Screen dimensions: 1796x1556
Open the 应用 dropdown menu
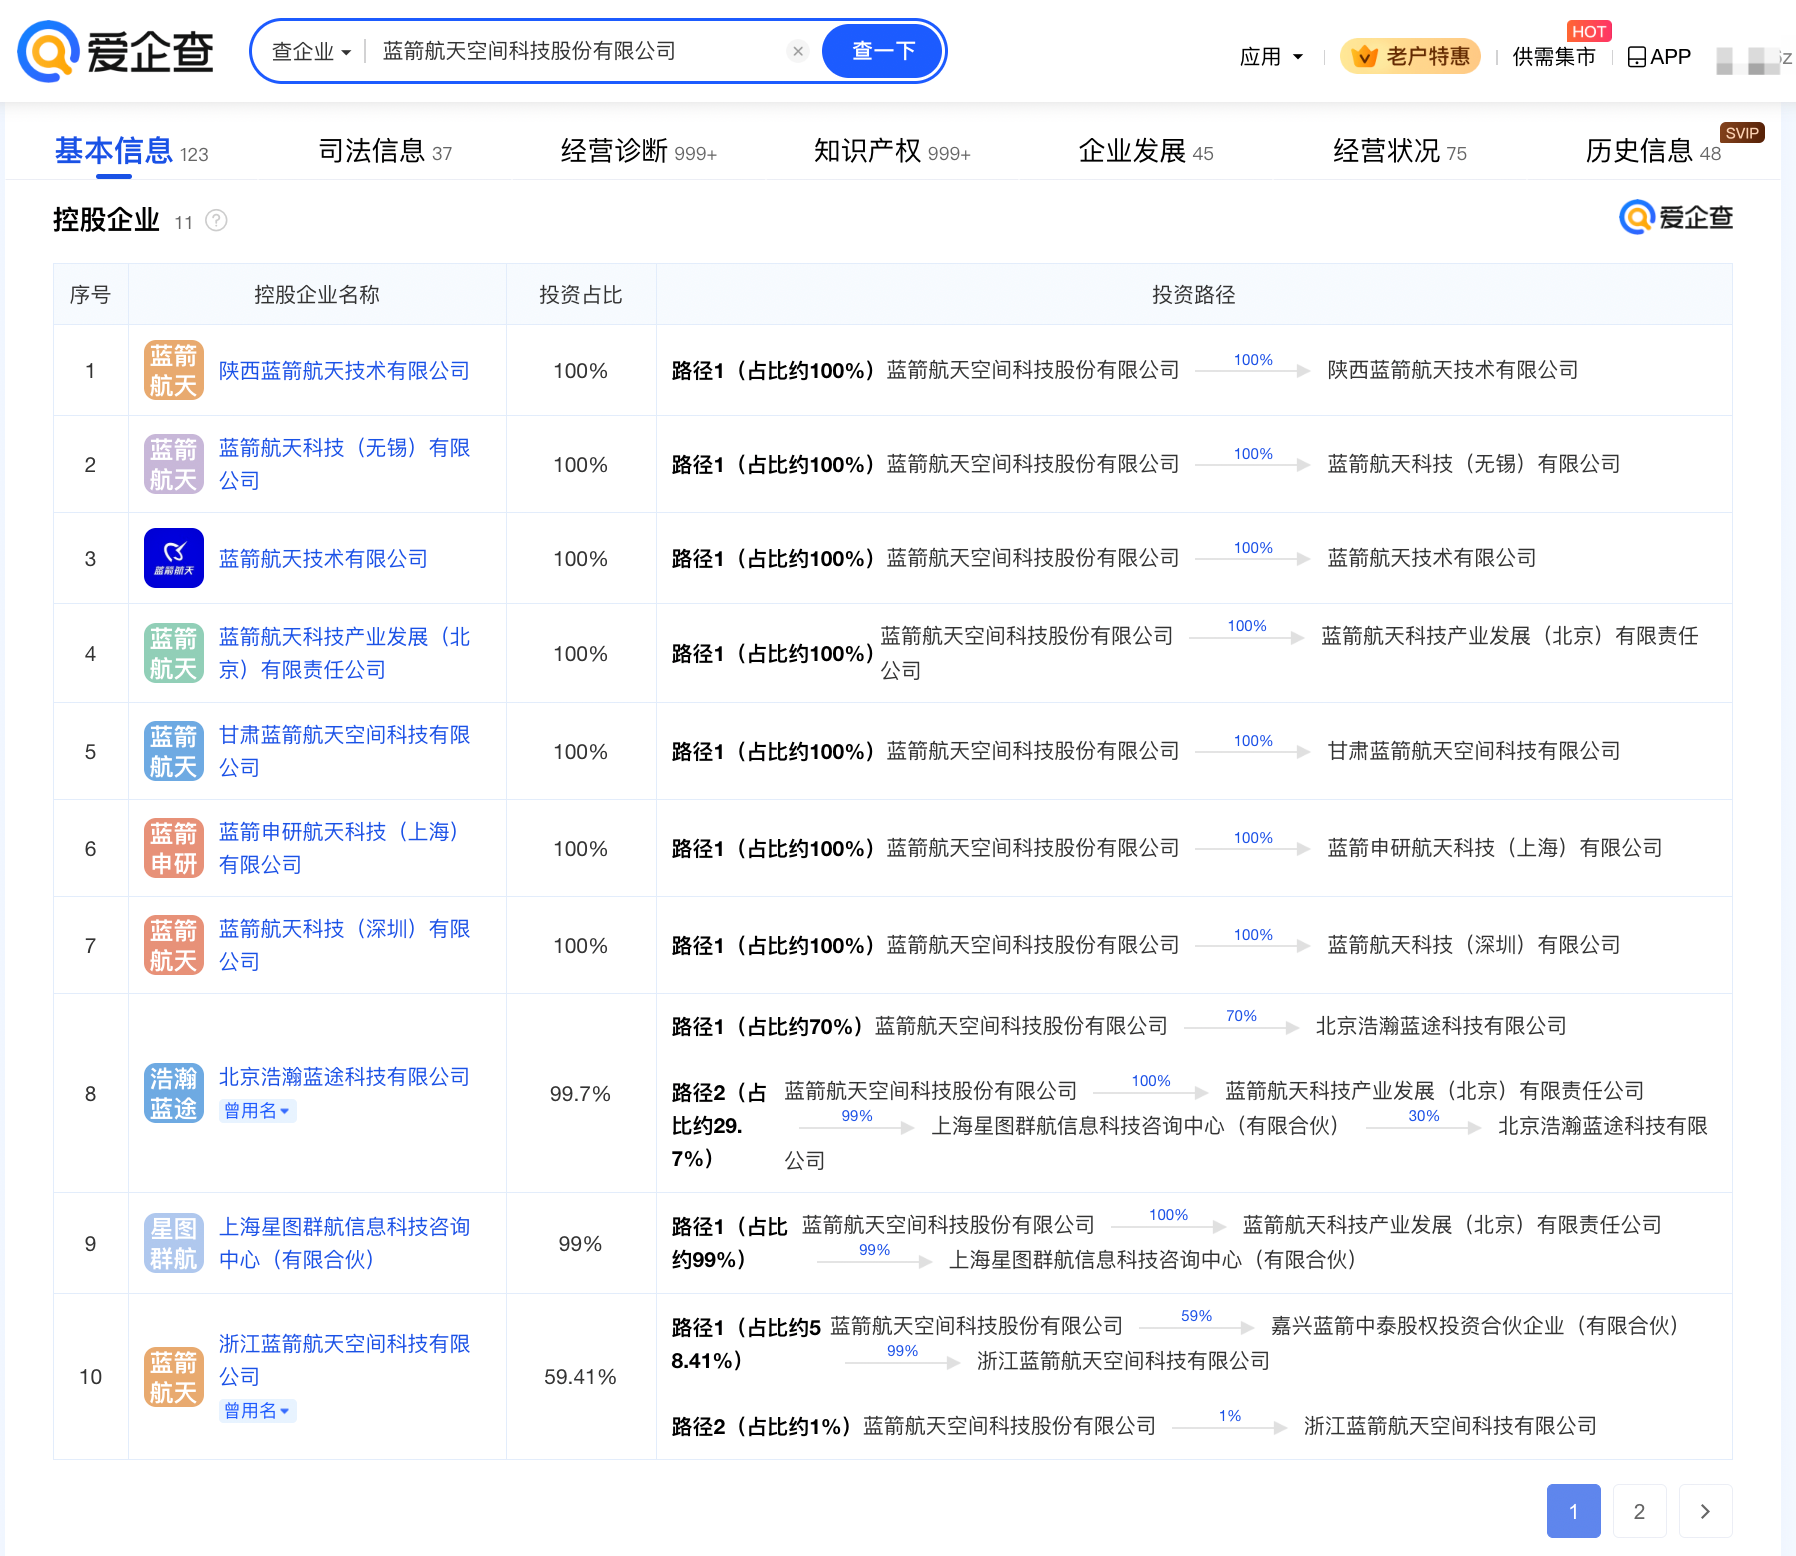[1270, 57]
